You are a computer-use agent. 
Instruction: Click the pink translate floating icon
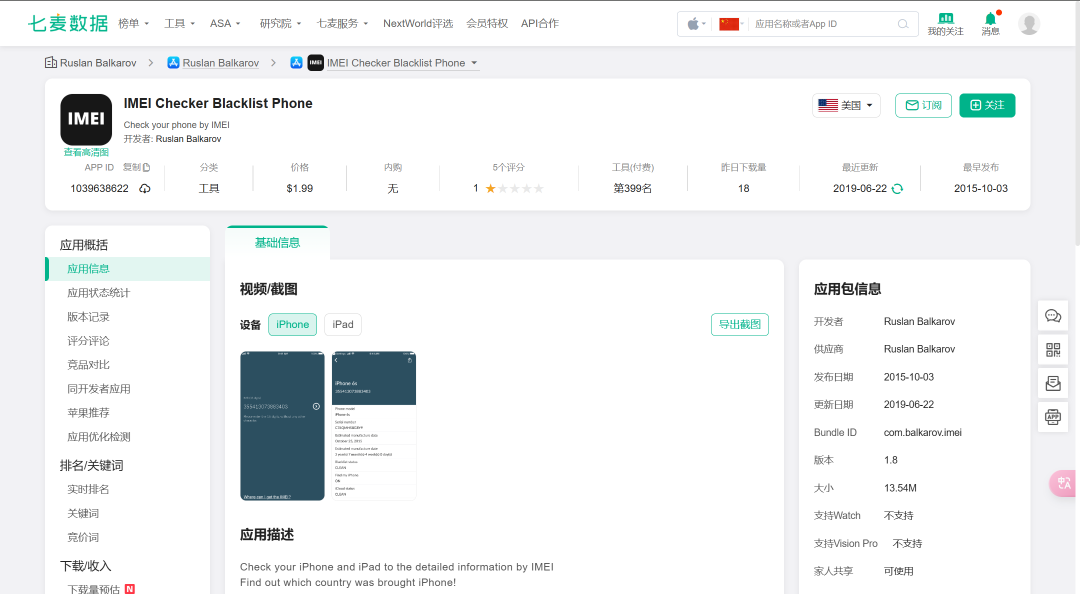pyautogui.click(x=1063, y=483)
